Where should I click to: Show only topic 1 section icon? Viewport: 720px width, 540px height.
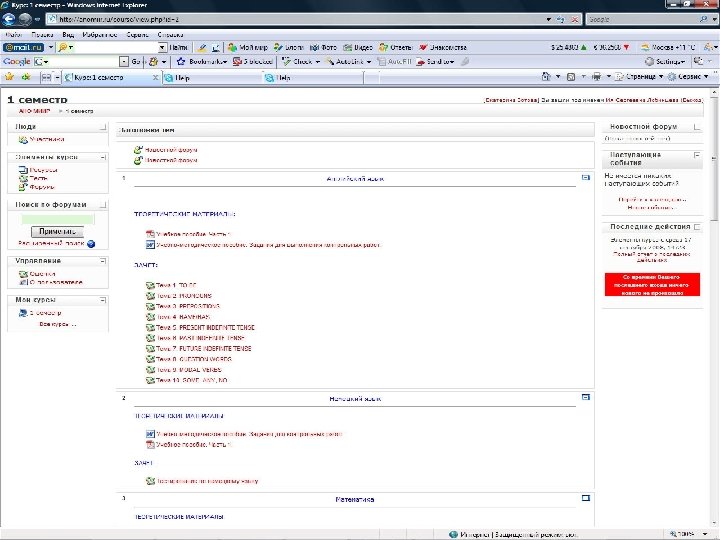coord(586,178)
